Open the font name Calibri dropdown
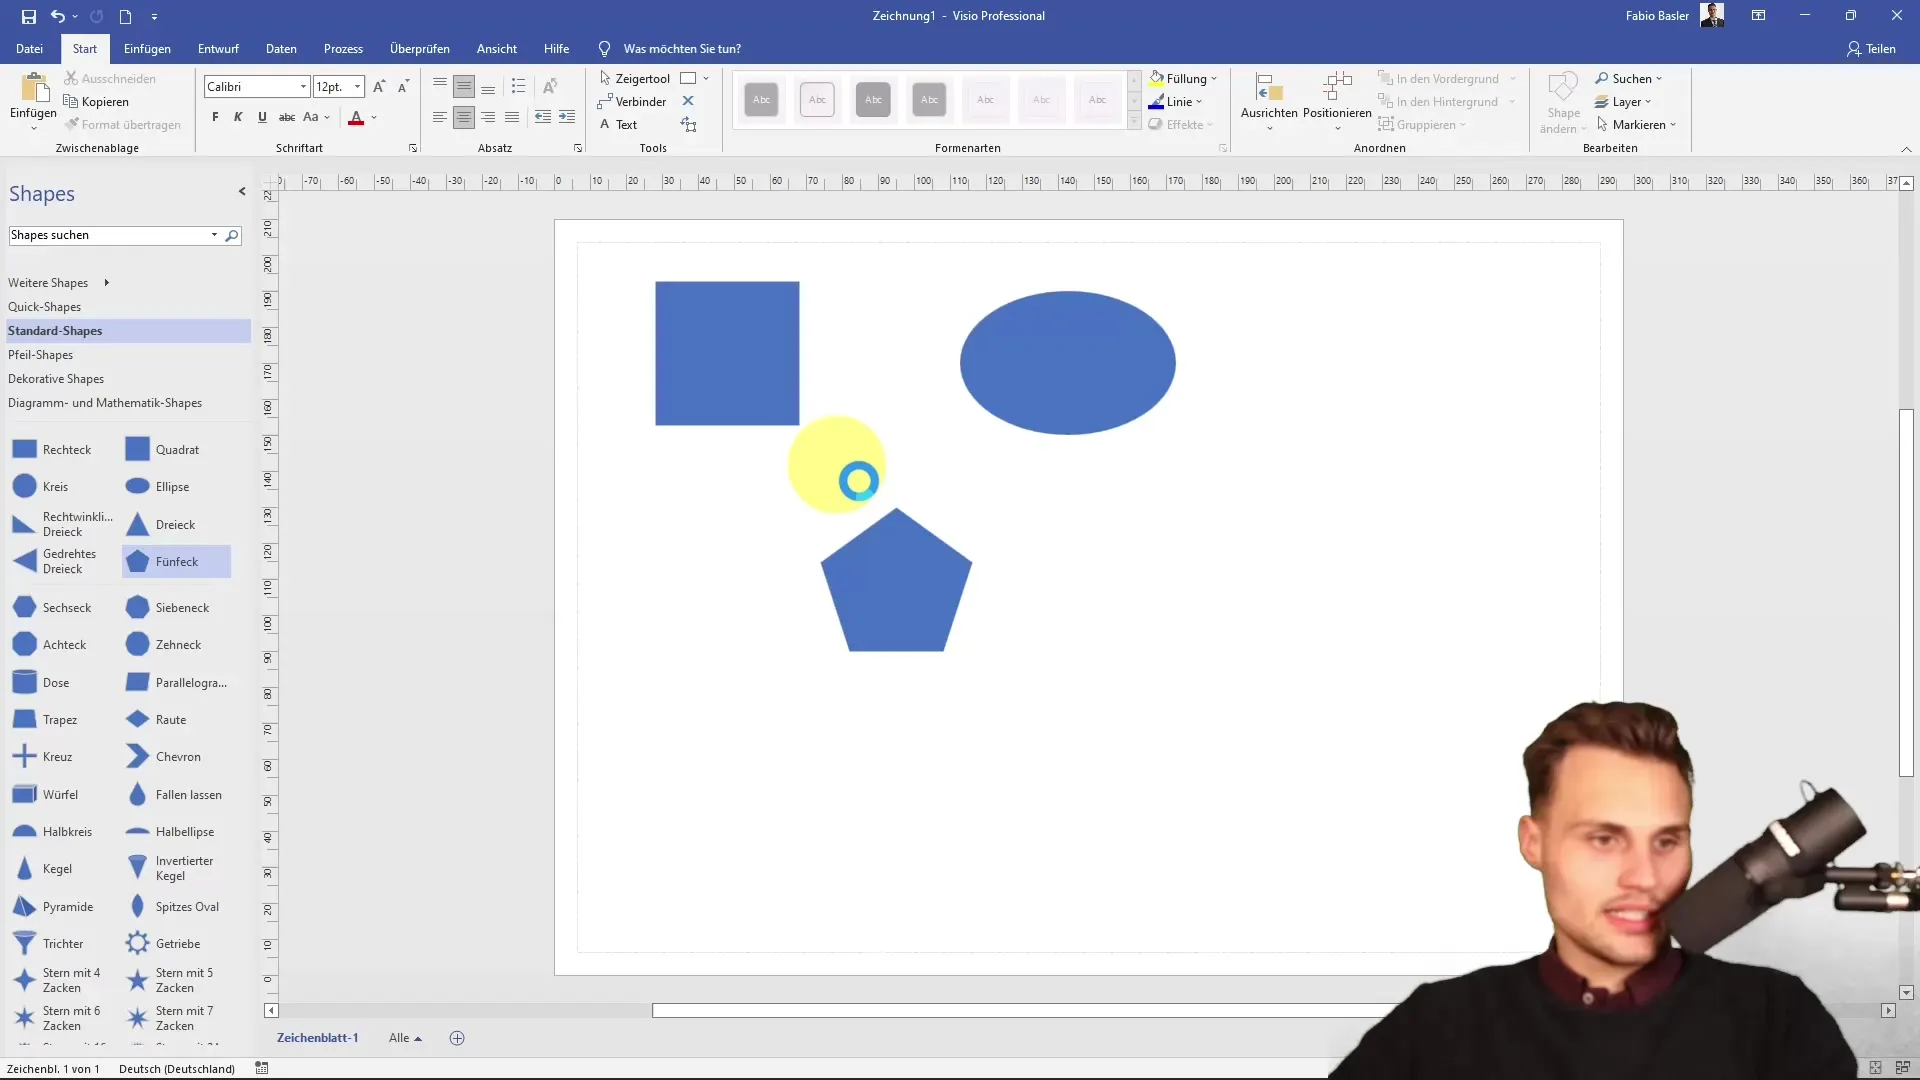Viewport: 1920px width, 1080px height. 303,87
